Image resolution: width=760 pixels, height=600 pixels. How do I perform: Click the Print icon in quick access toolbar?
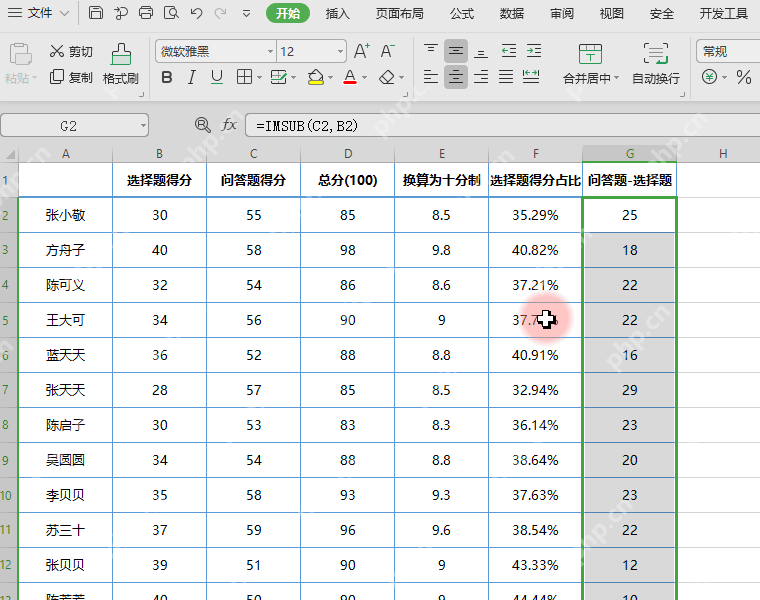145,13
